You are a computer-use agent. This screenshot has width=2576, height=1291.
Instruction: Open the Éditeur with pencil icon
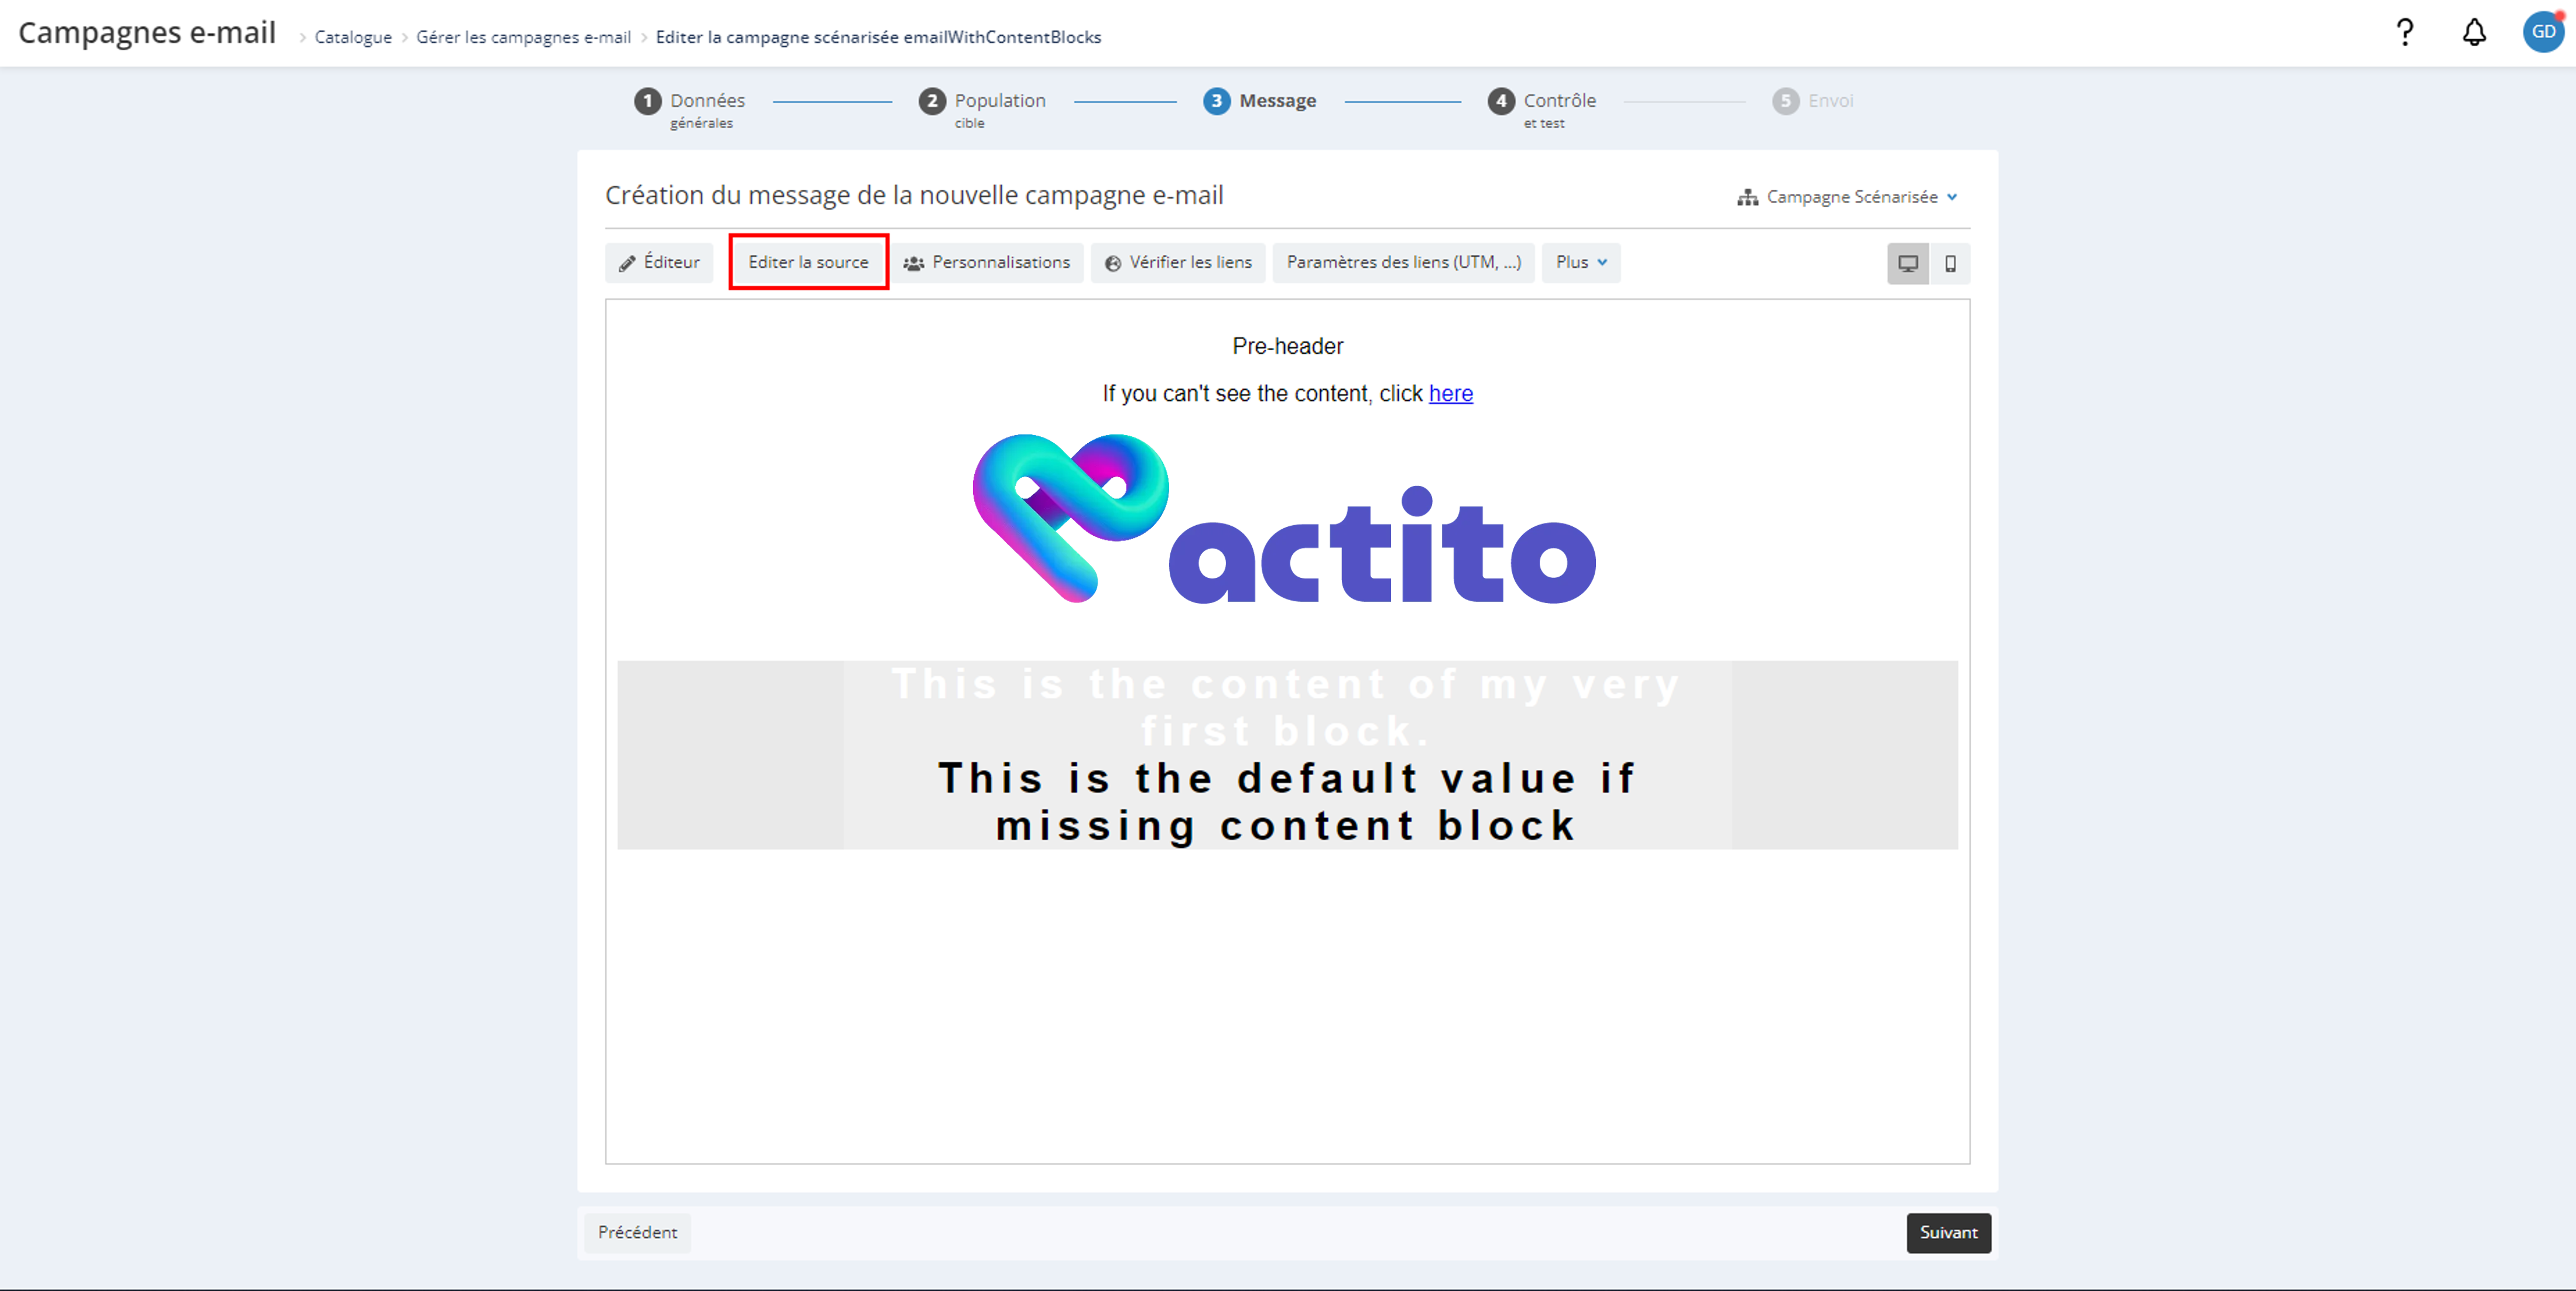(x=659, y=262)
